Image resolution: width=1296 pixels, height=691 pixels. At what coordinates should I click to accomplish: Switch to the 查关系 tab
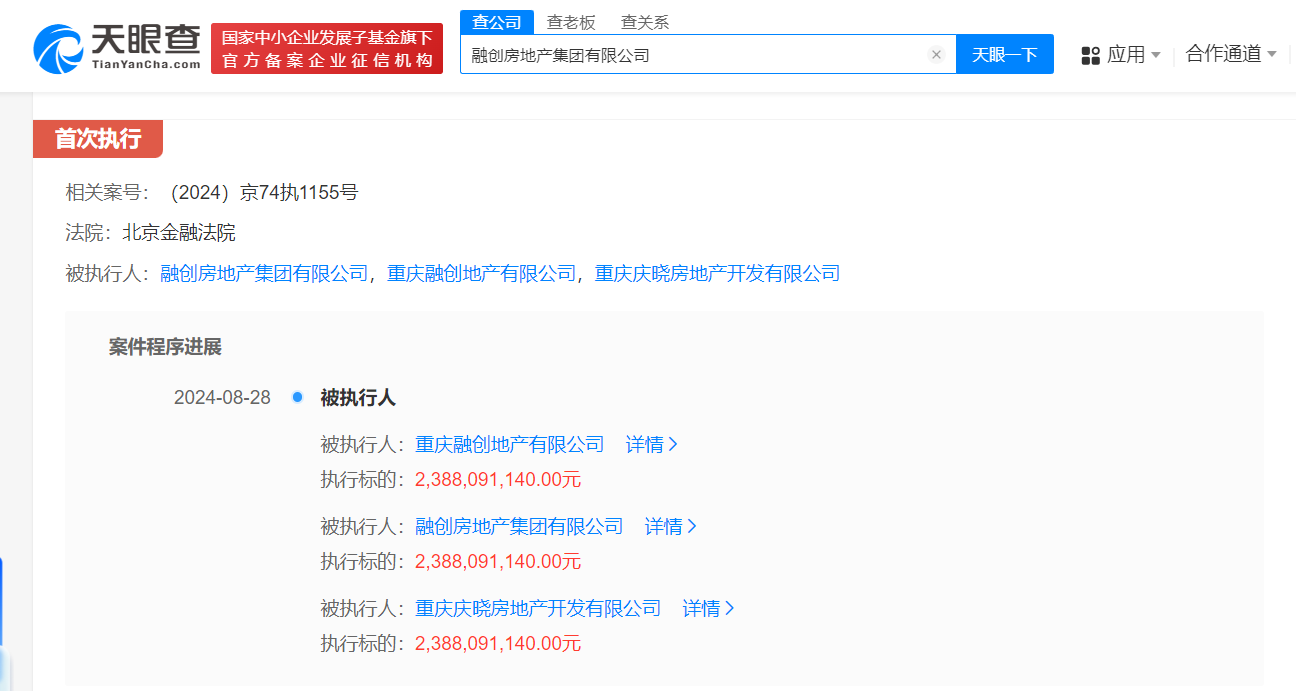pyautogui.click(x=645, y=22)
